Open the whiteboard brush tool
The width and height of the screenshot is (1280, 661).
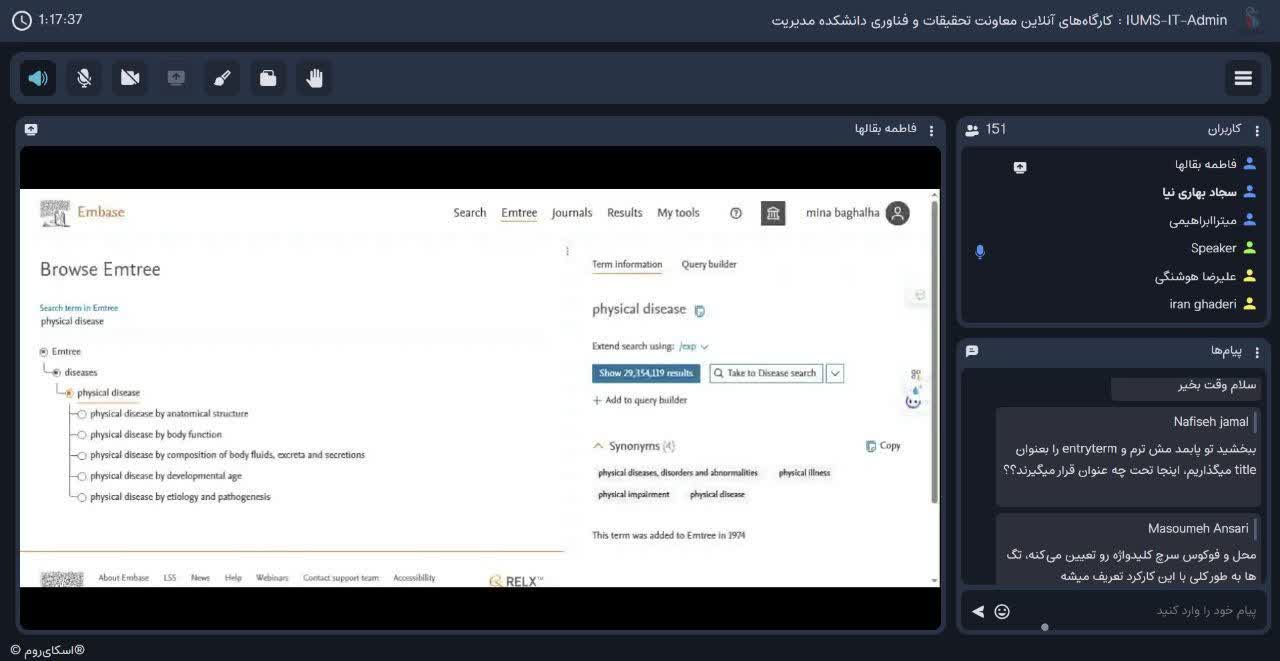click(x=222, y=78)
